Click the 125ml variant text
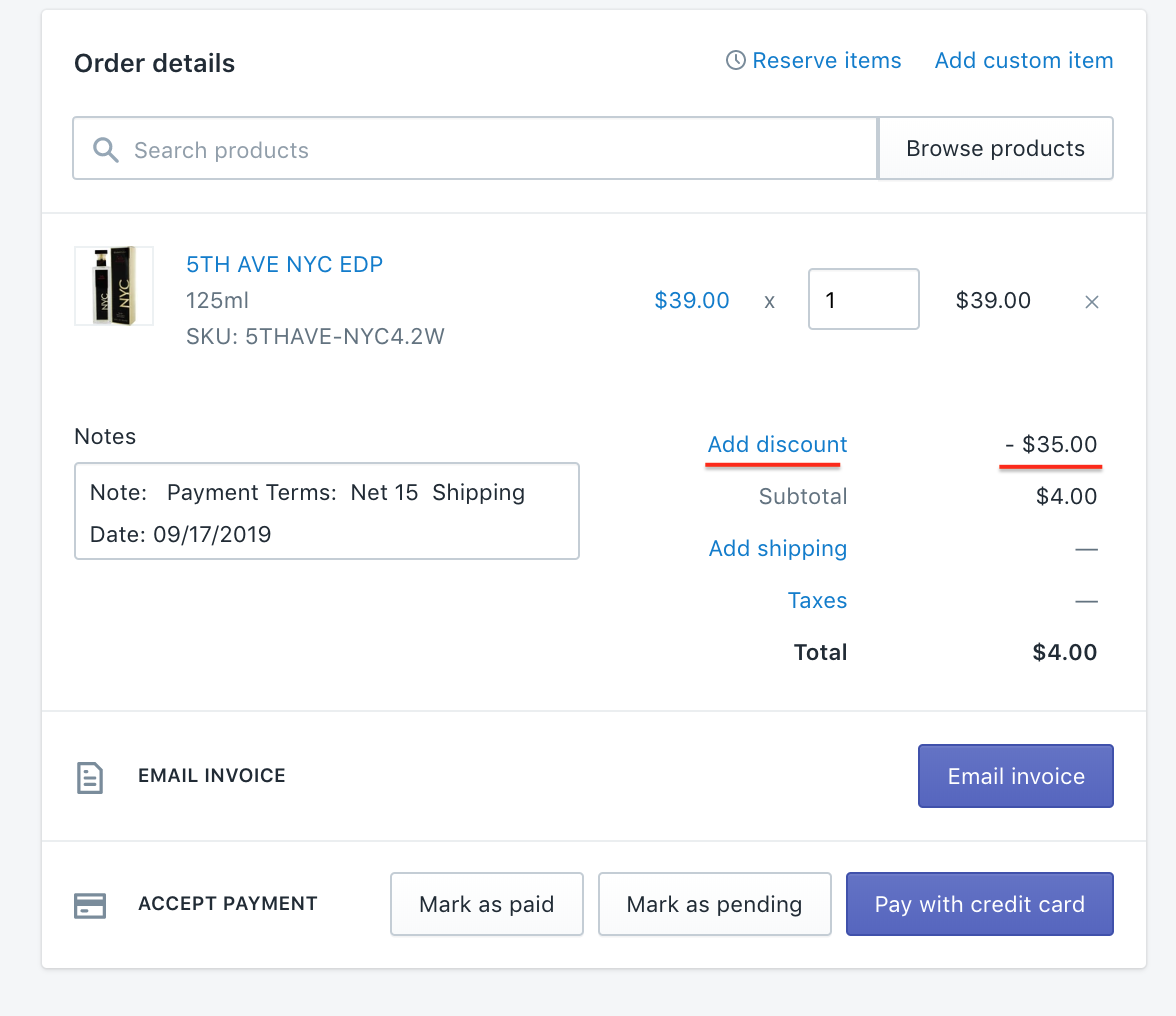The height and width of the screenshot is (1016, 1176). pyautogui.click(x=217, y=300)
